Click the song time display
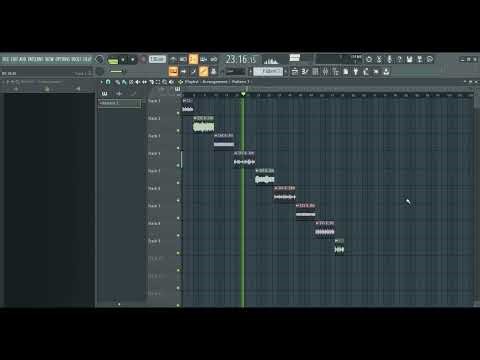This screenshot has height=360, width=480. pyautogui.click(x=241, y=60)
